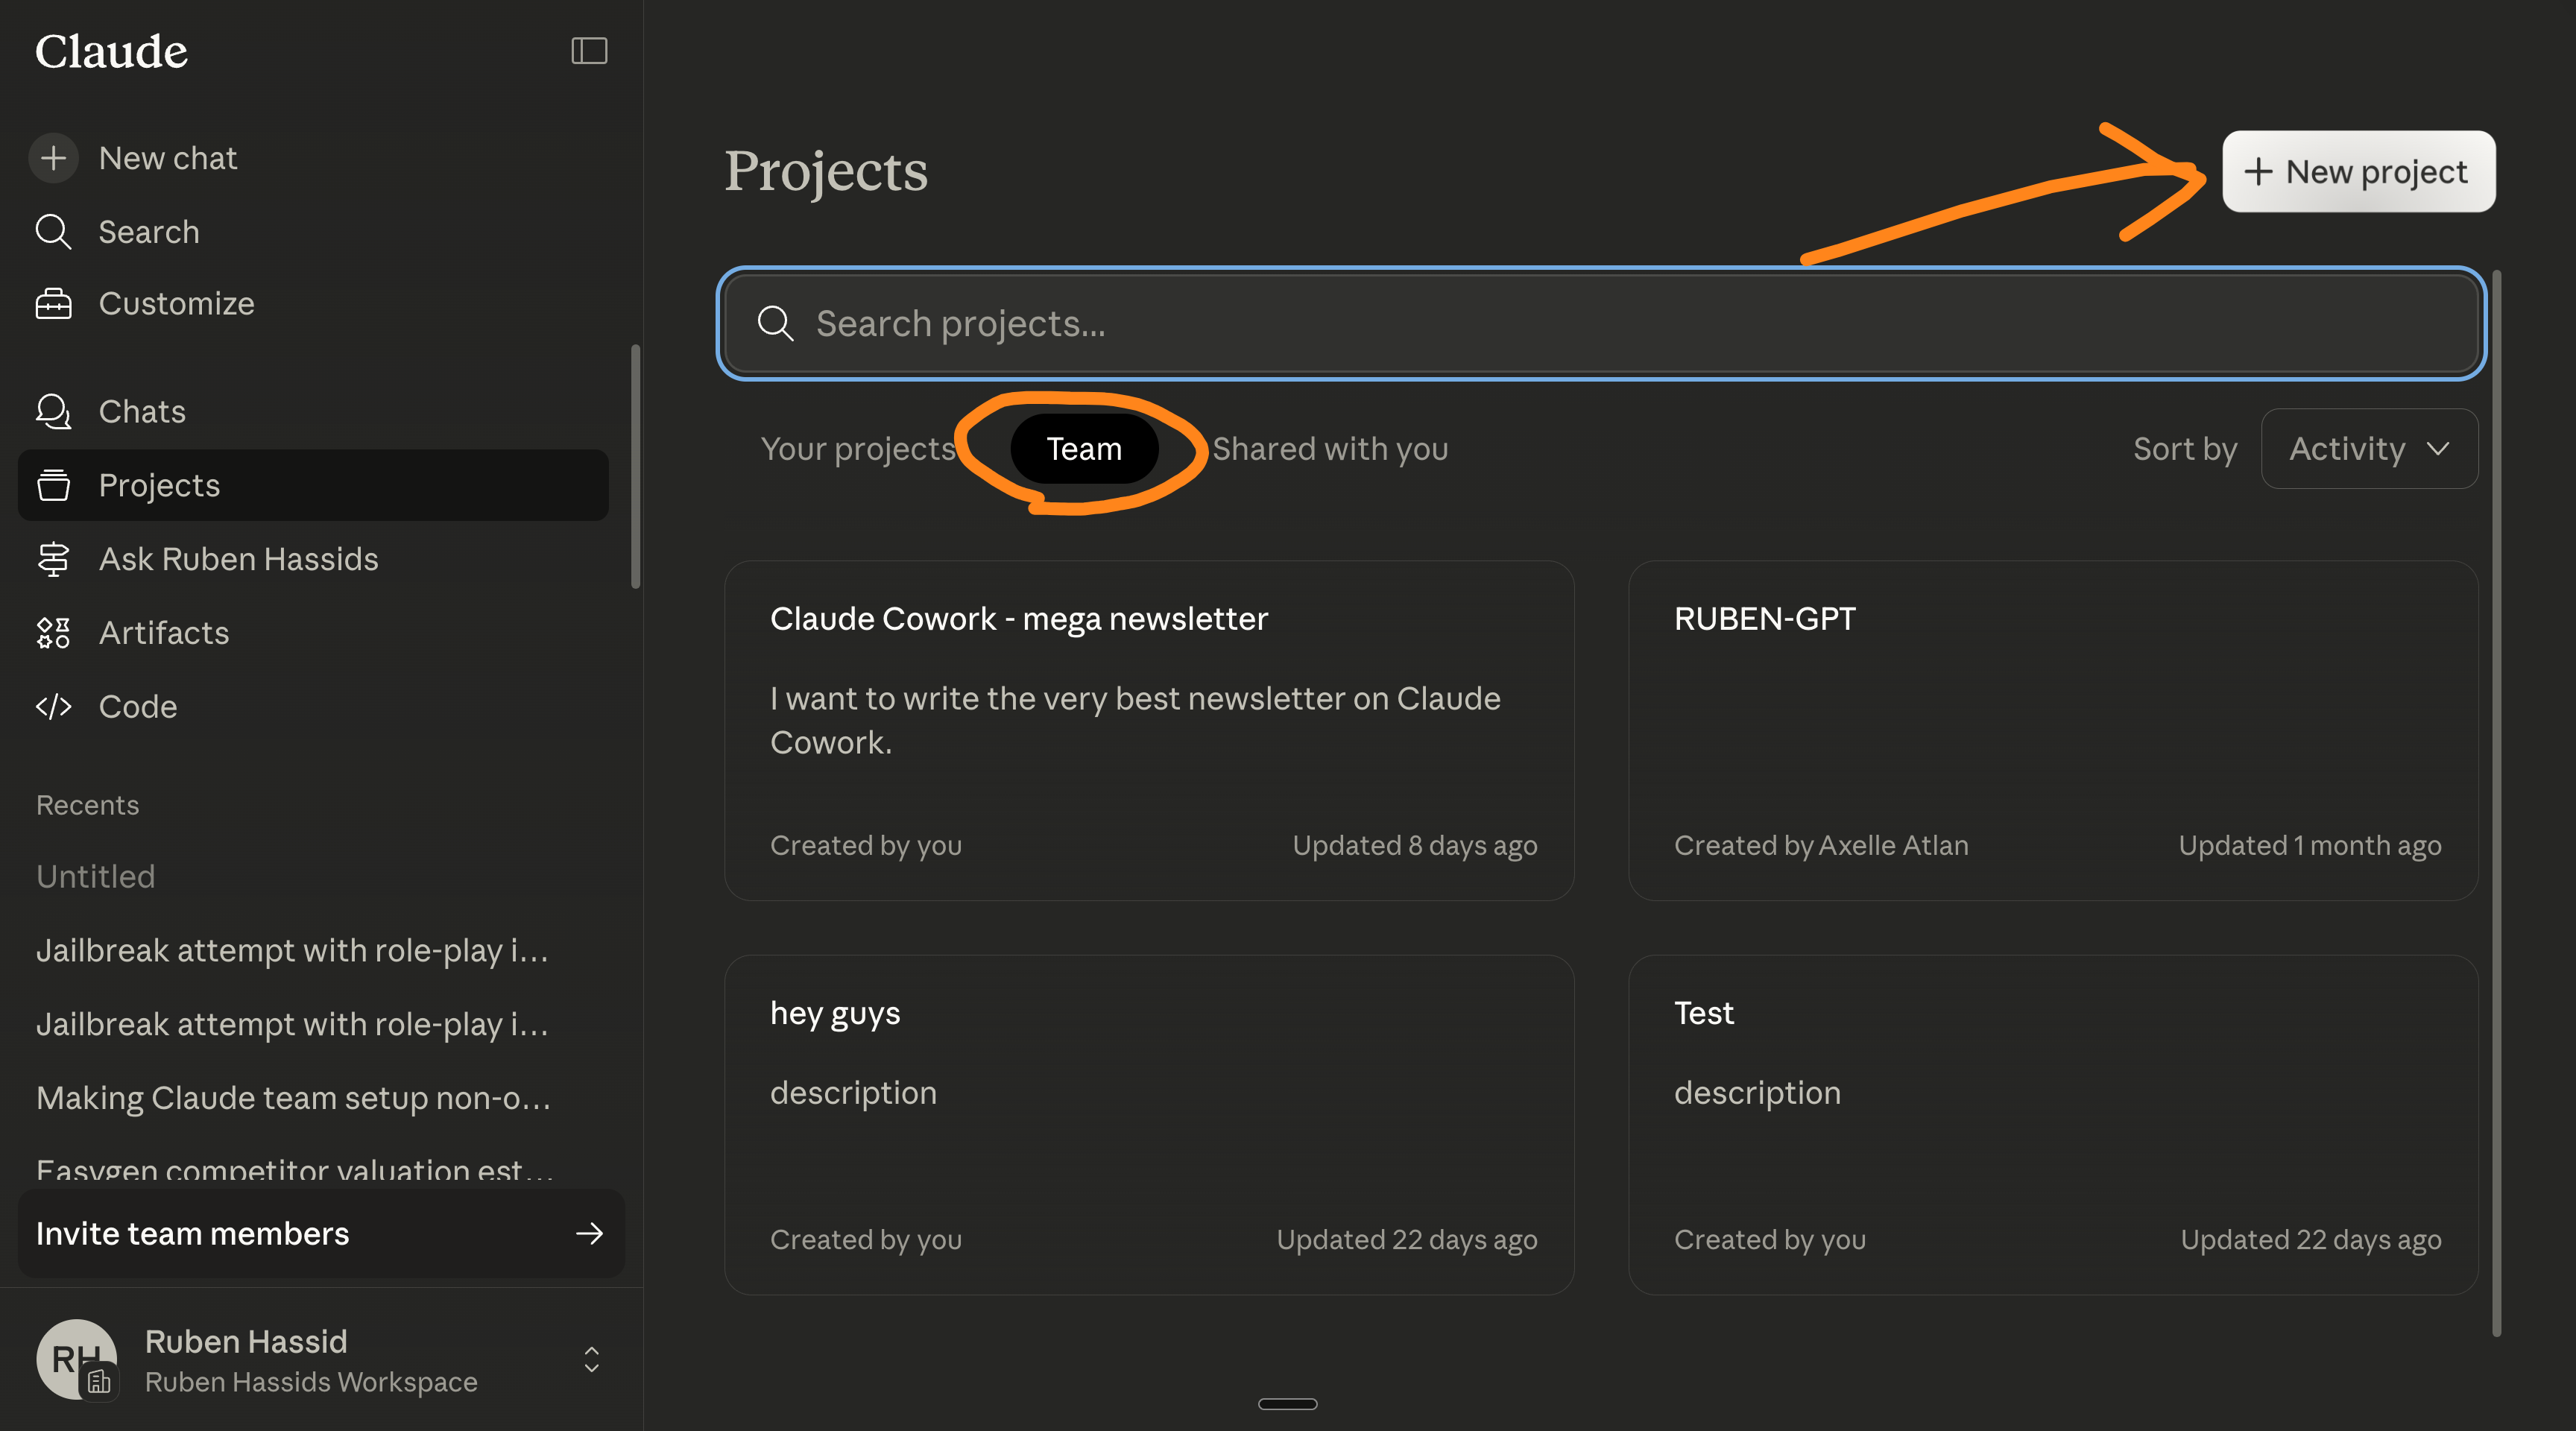Click the projects list vertical scrollbar

pyautogui.click(x=2496, y=800)
